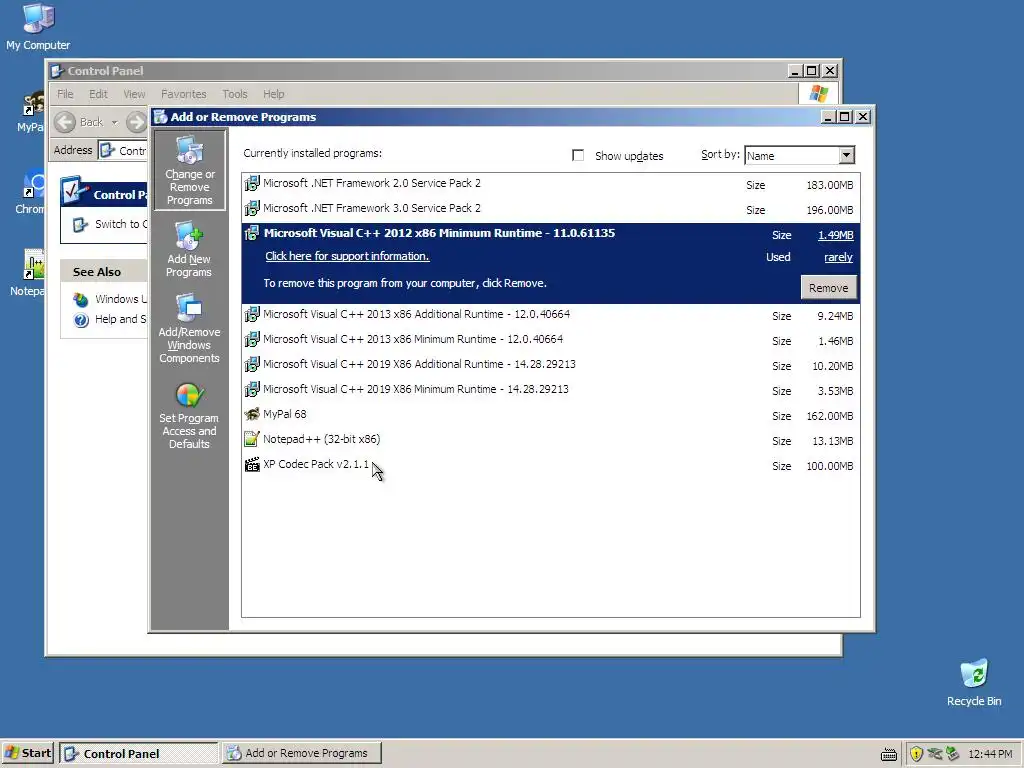
Task: Select the MyPal 68 entry
Action: click(x=551, y=415)
